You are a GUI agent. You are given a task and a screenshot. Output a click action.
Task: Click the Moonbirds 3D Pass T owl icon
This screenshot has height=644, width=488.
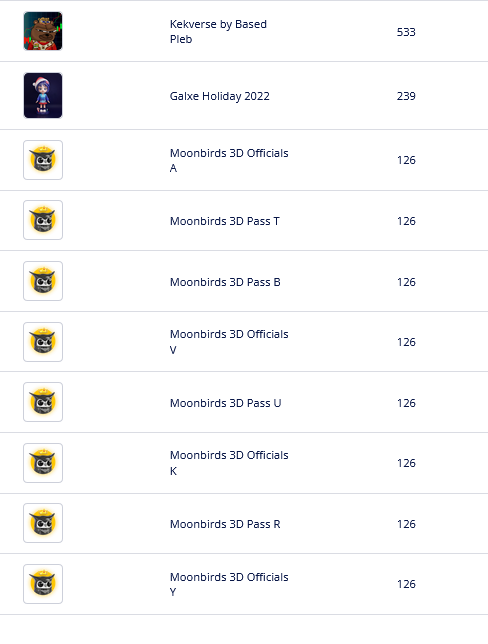43,220
